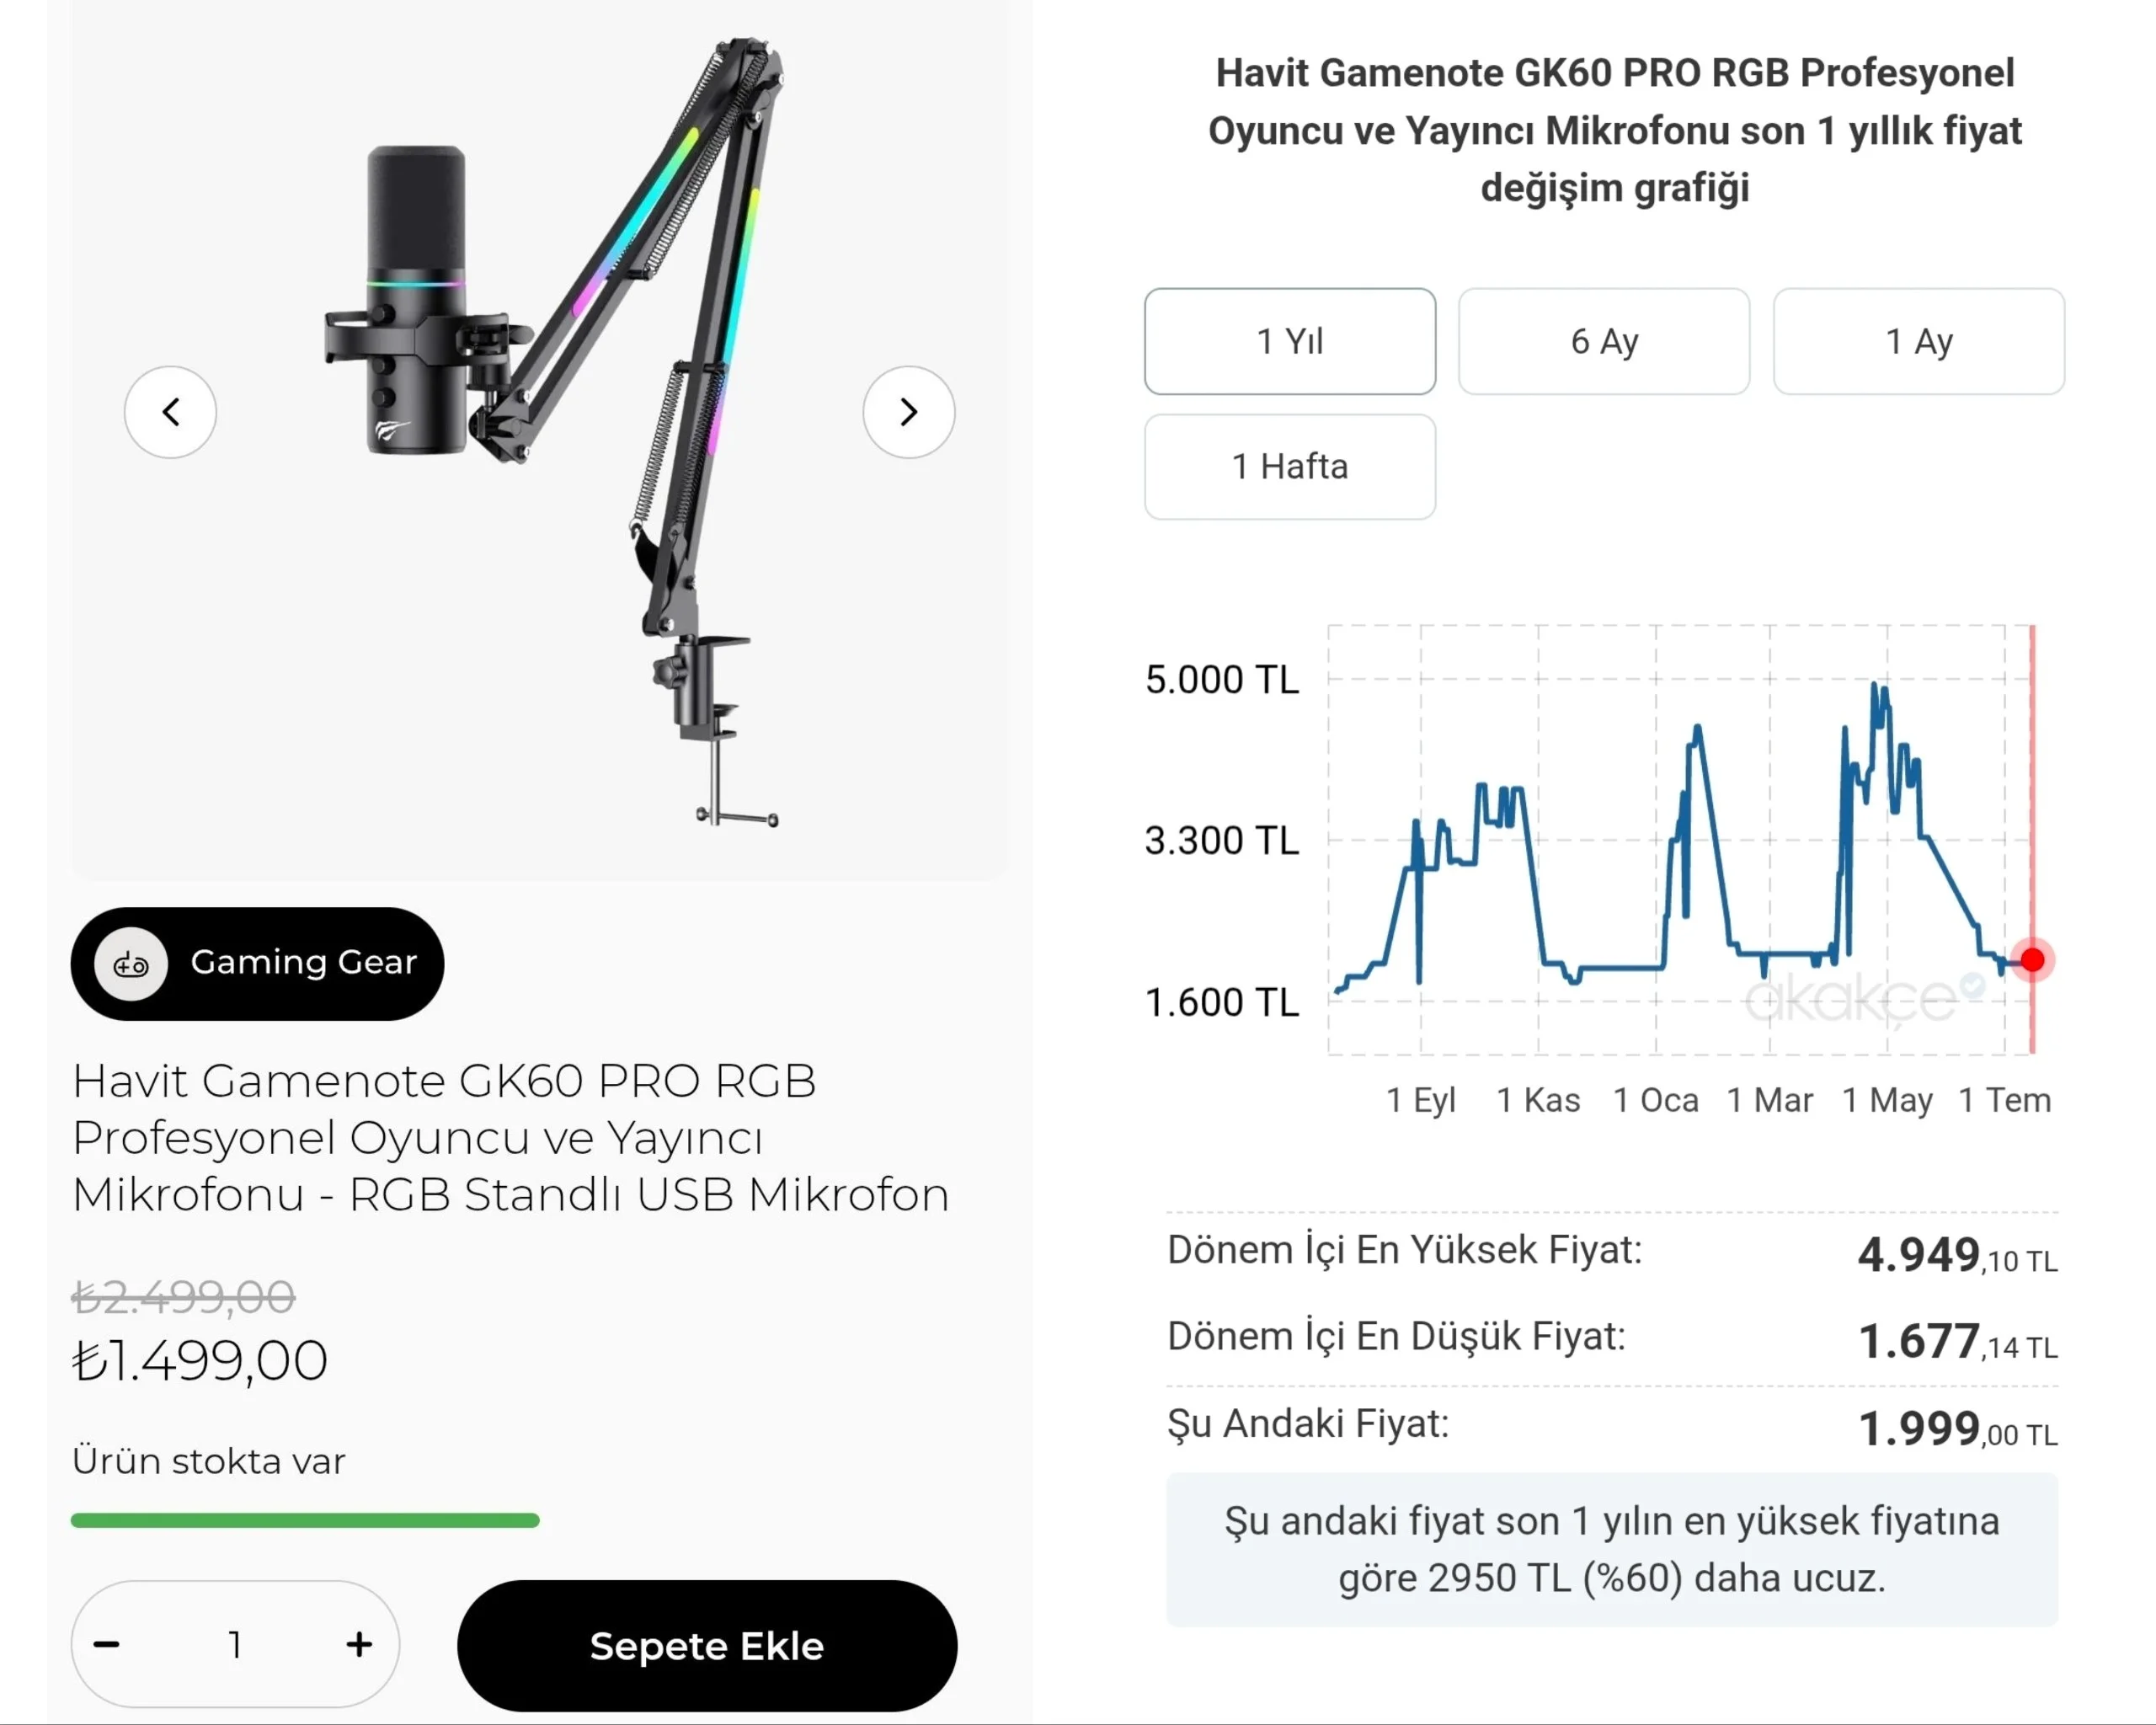Switch chart to 1 Ay range
The image size is (2156, 1725).
click(x=1919, y=341)
